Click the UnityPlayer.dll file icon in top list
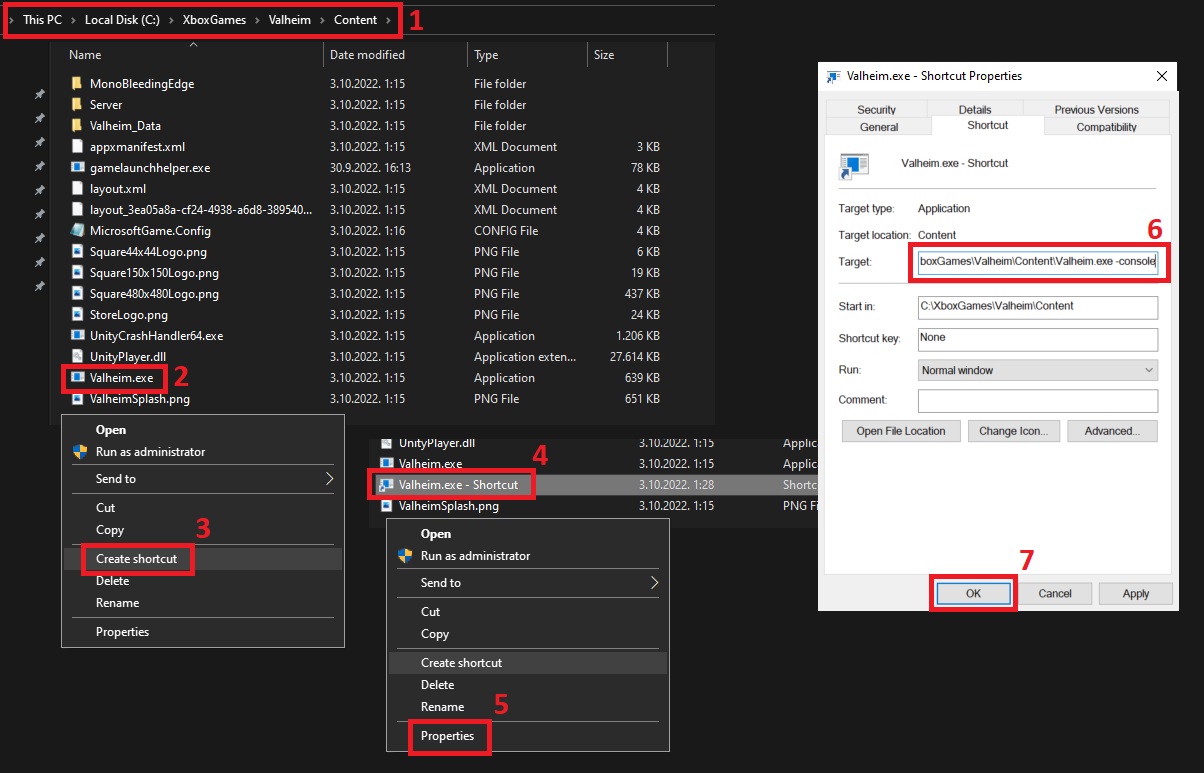This screenshot has height=773, width=1204. [78, 357]
